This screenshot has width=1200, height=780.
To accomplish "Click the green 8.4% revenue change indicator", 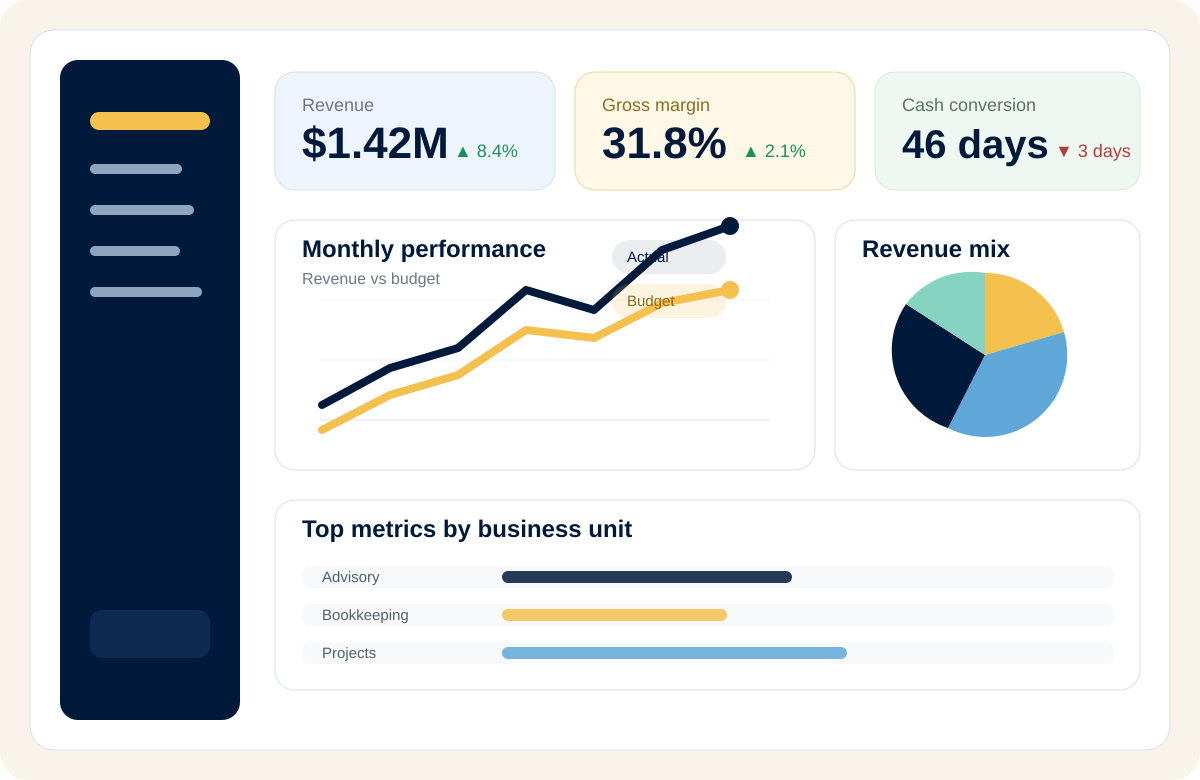I will coord(487,151).
